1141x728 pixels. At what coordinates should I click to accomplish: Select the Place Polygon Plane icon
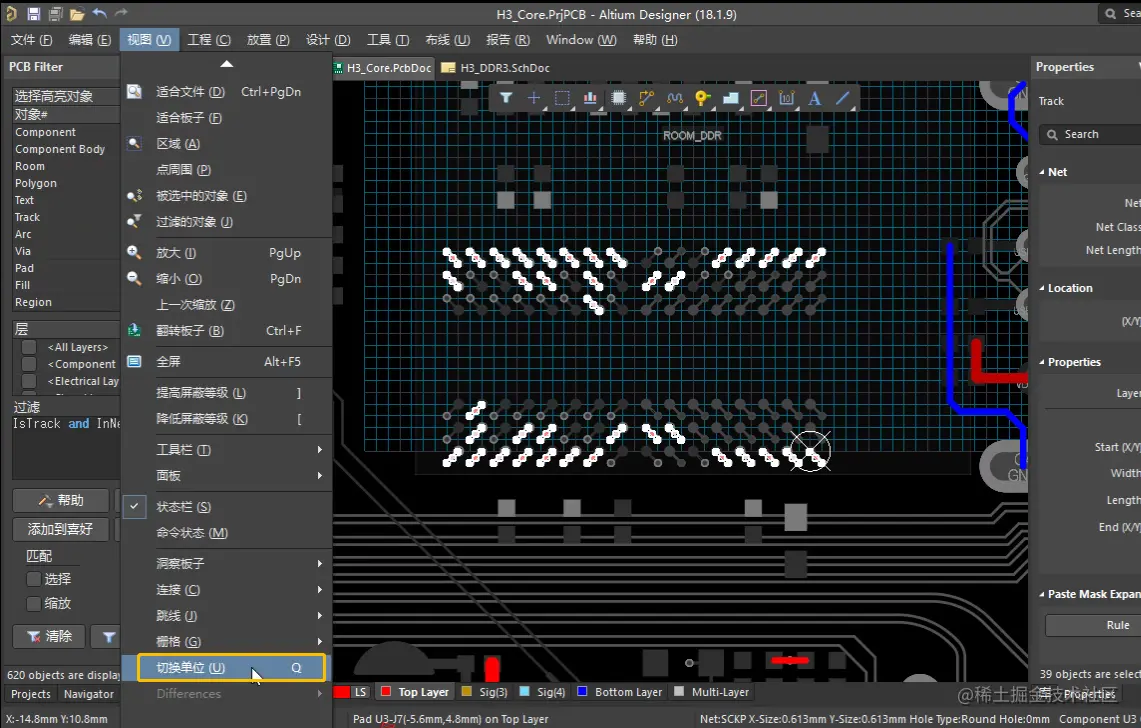pos(731,98)
